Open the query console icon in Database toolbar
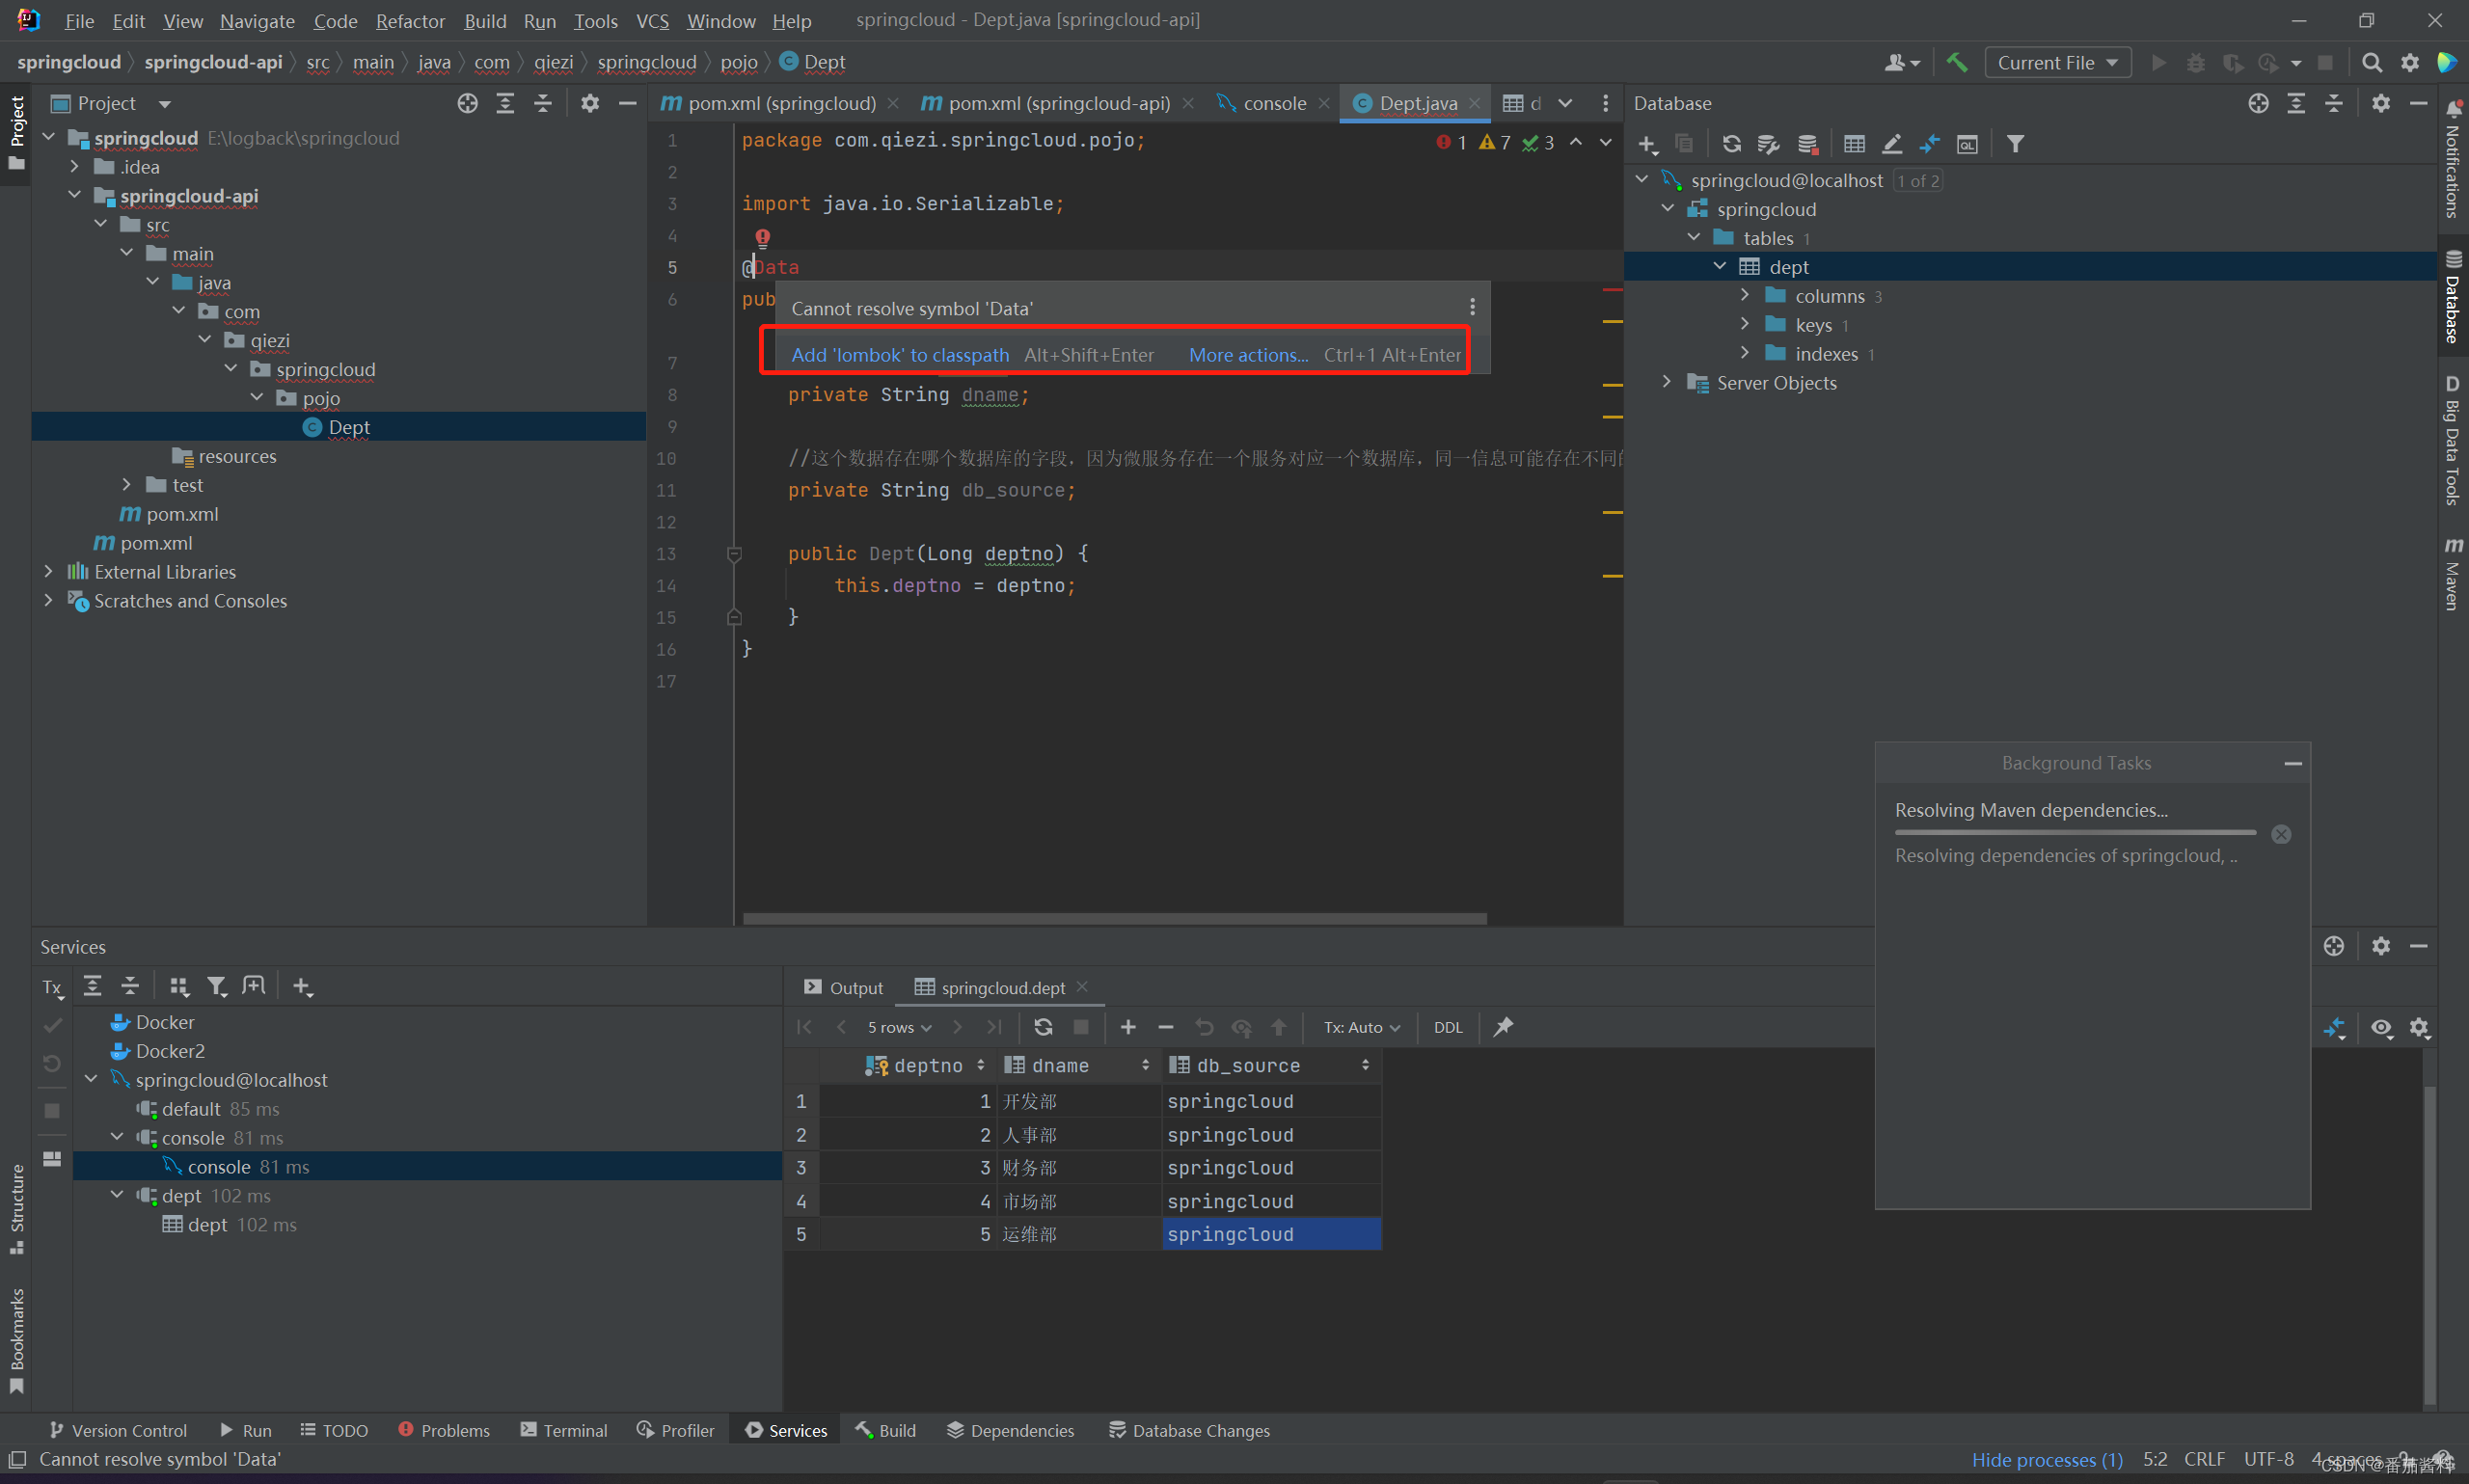This screenshot has height=1484, width=2469. point(1966,144)
